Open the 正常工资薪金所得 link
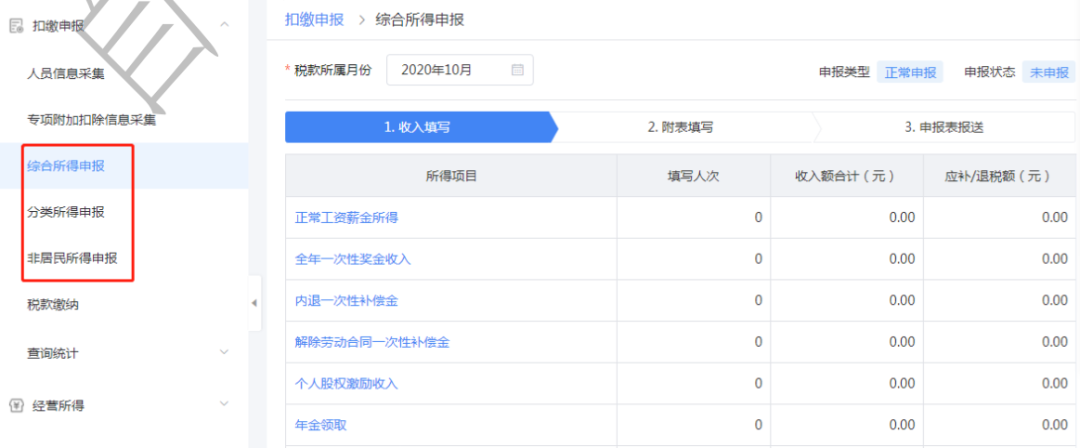 (346, 218)
